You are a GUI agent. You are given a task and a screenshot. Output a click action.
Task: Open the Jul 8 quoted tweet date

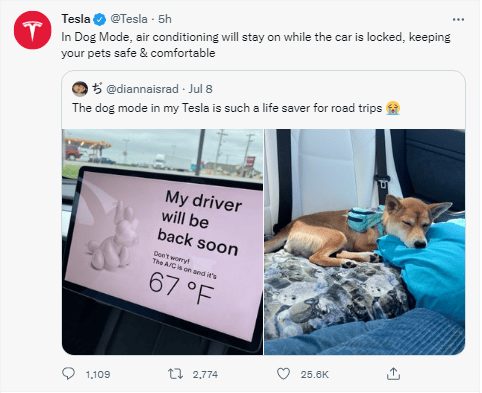200,89
